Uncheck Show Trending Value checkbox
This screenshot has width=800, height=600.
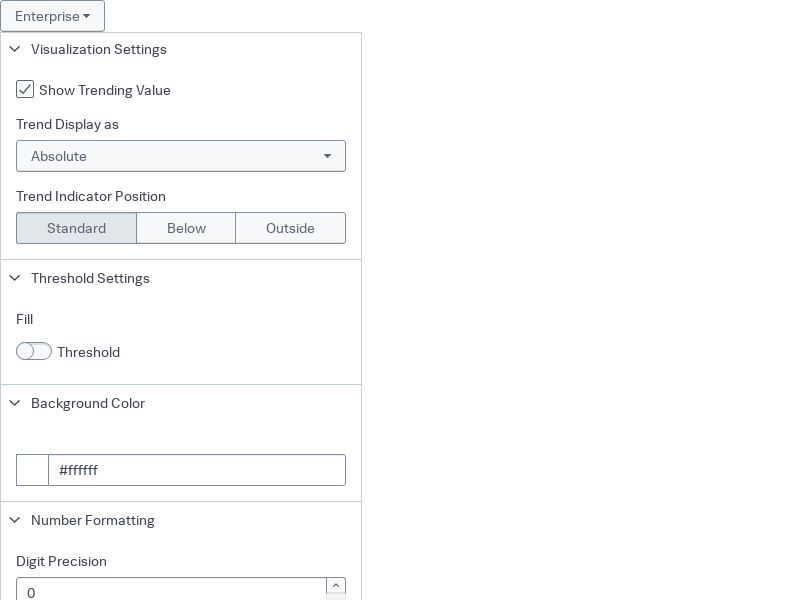point(25,89)
